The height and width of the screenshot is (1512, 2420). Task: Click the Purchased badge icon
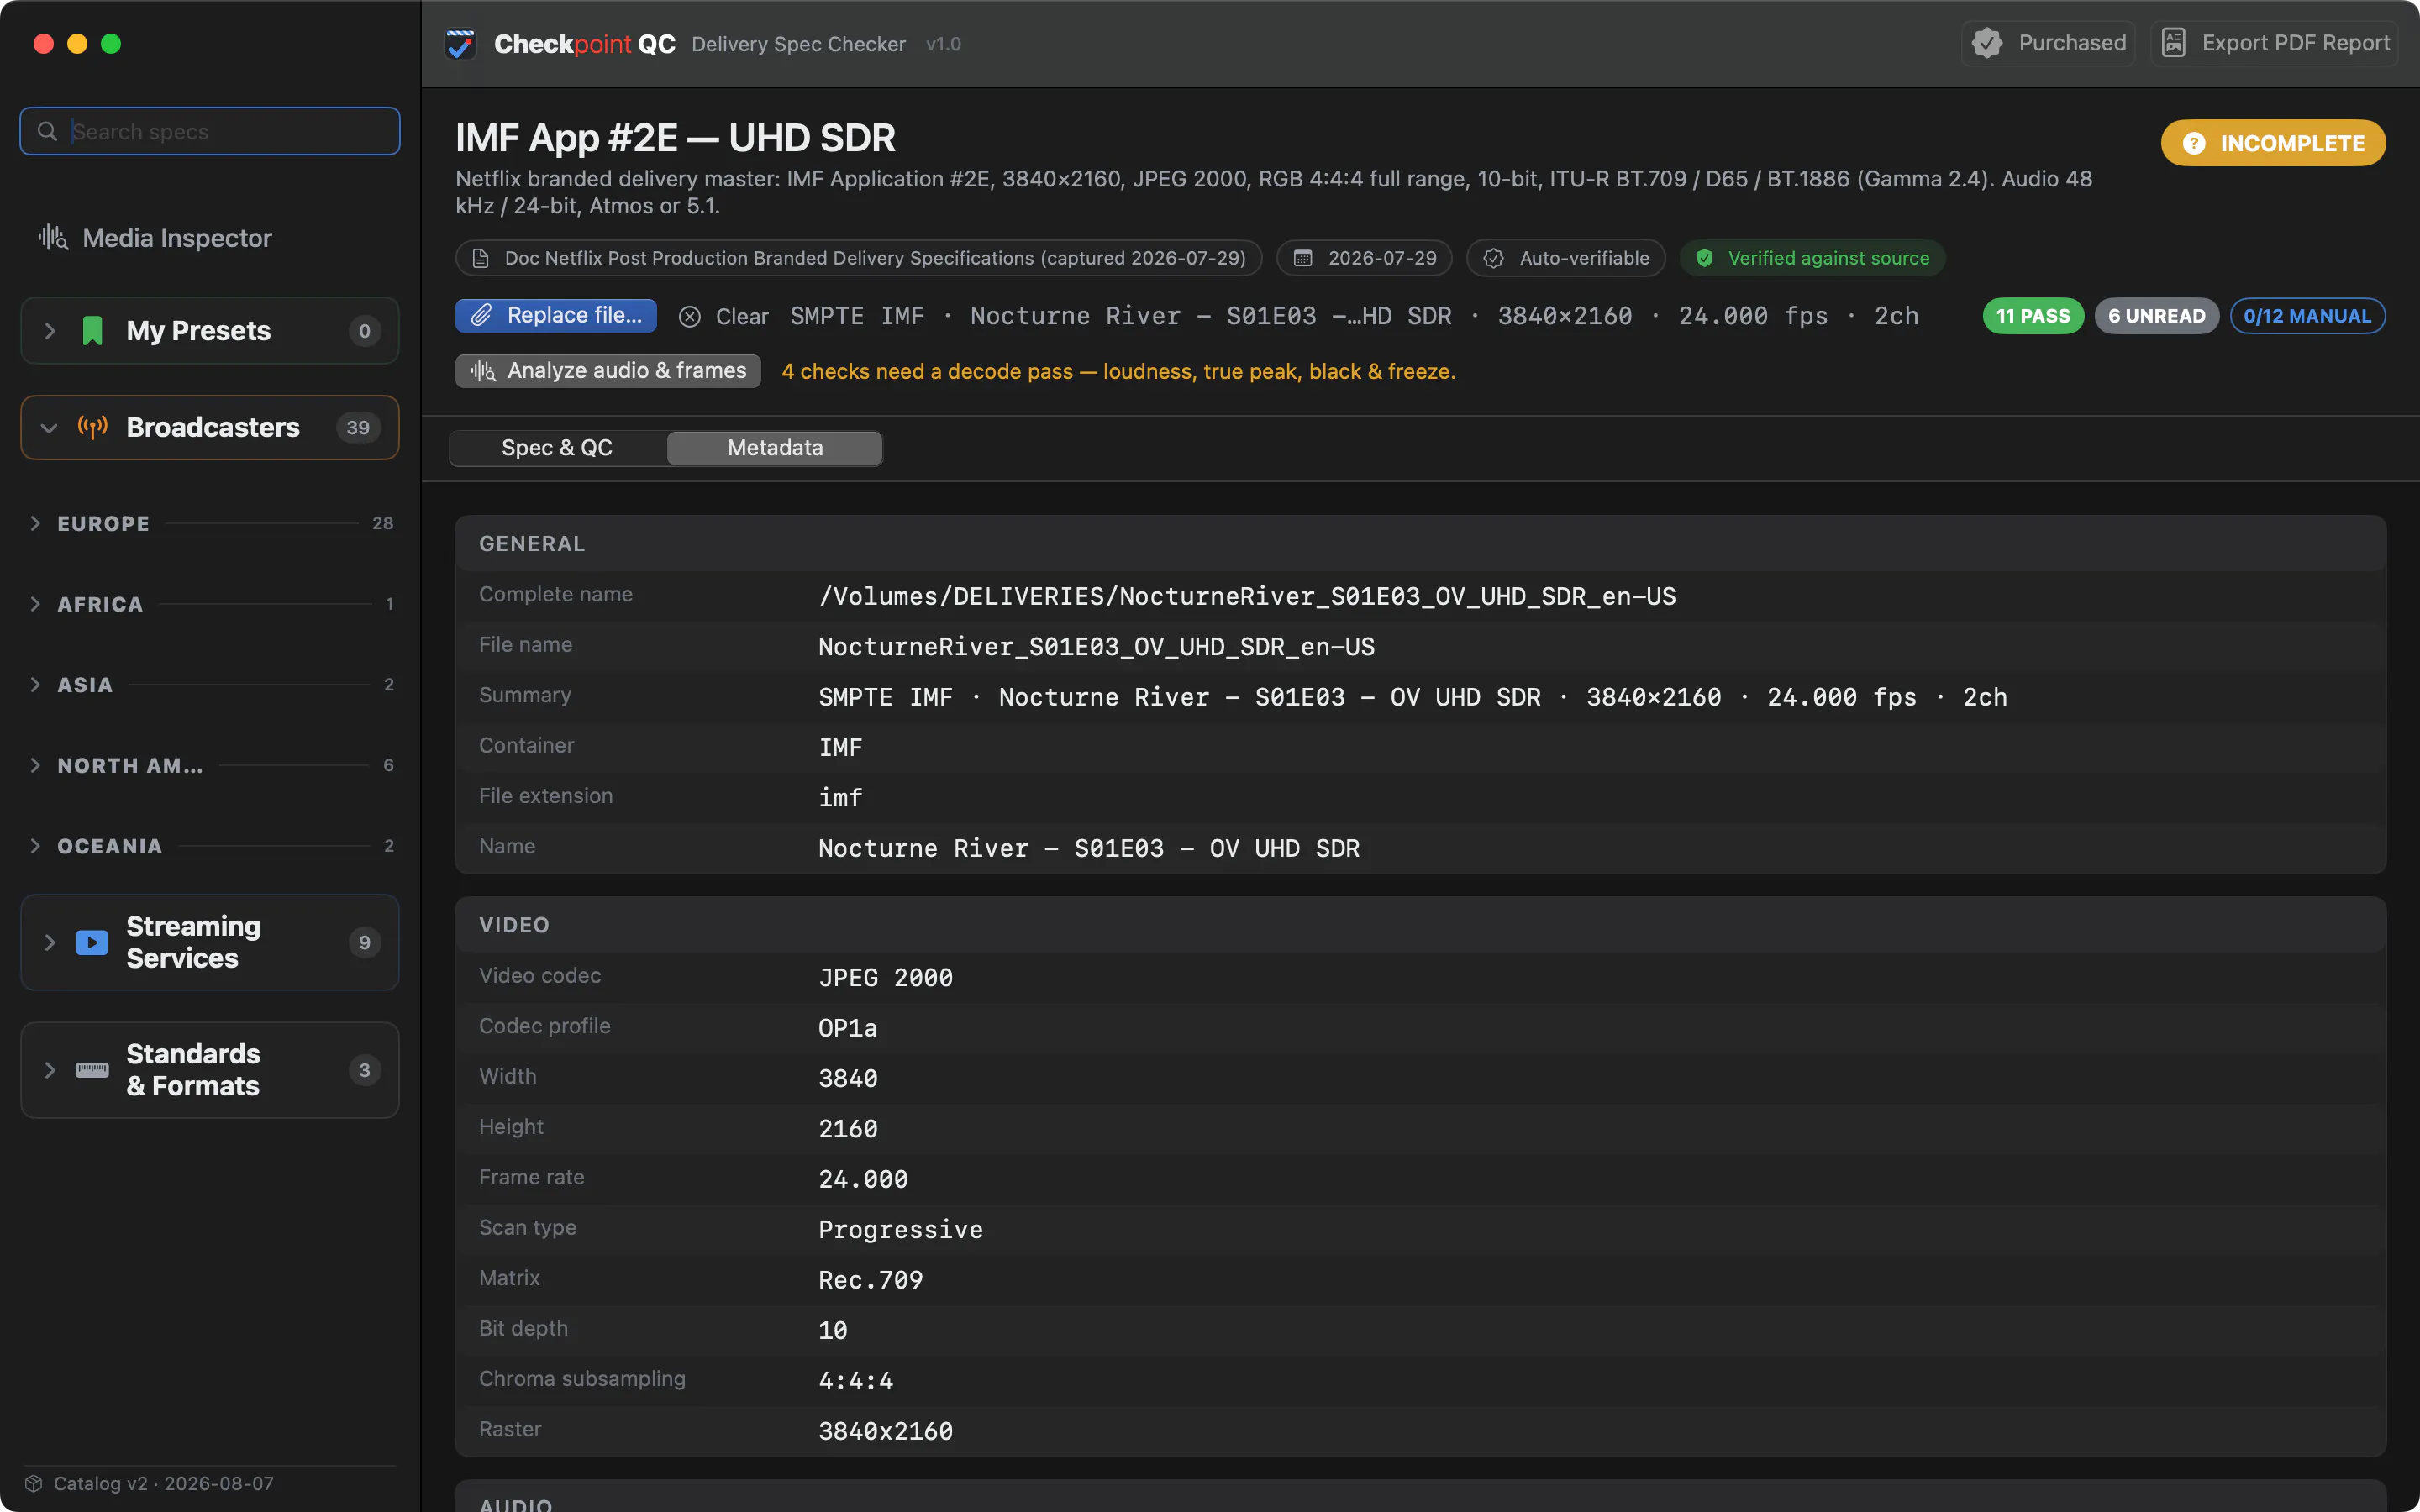(1987, 43)
